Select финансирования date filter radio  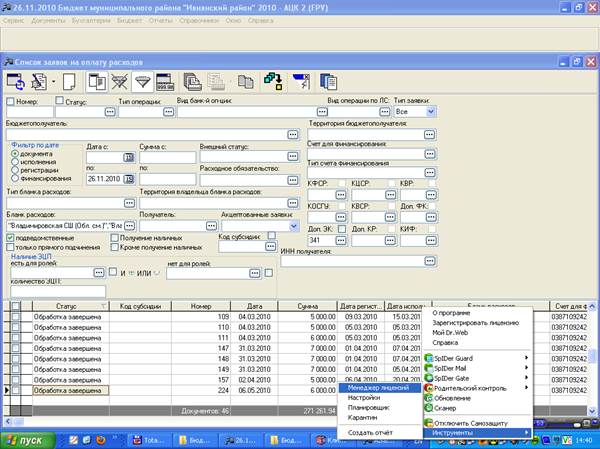15,178
